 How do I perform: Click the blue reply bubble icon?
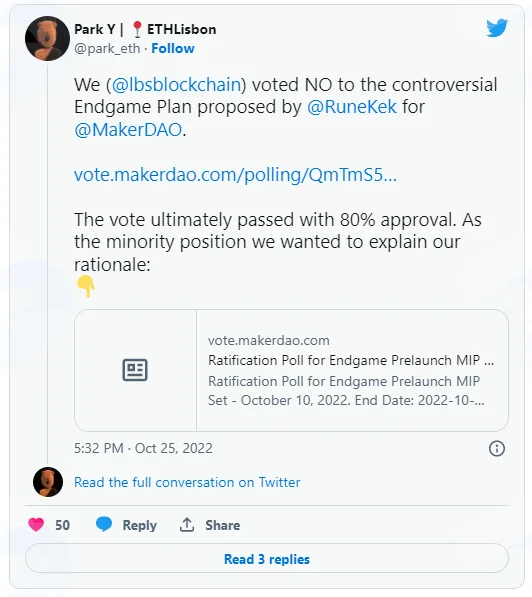pyautogui.click(x=104, y=524)
